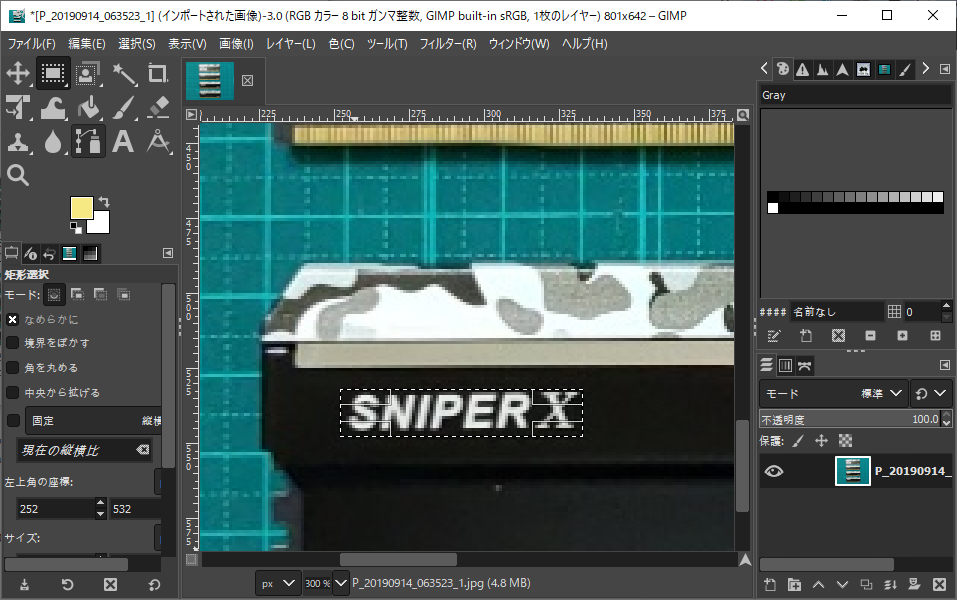Open the px unit dropdown
Image resolution: width=957 pixels, height=600 pixels.
coord(278,584)
